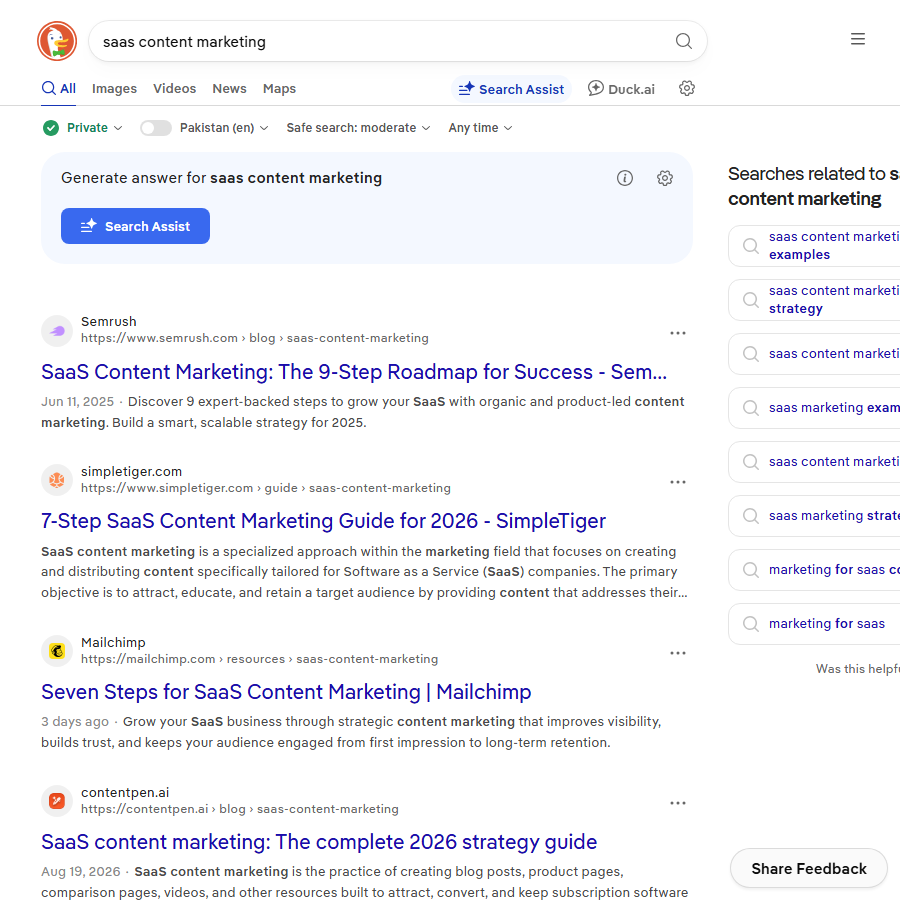
Task: Click the magnifier search icon in search box
Action: (x=683, y=41)
